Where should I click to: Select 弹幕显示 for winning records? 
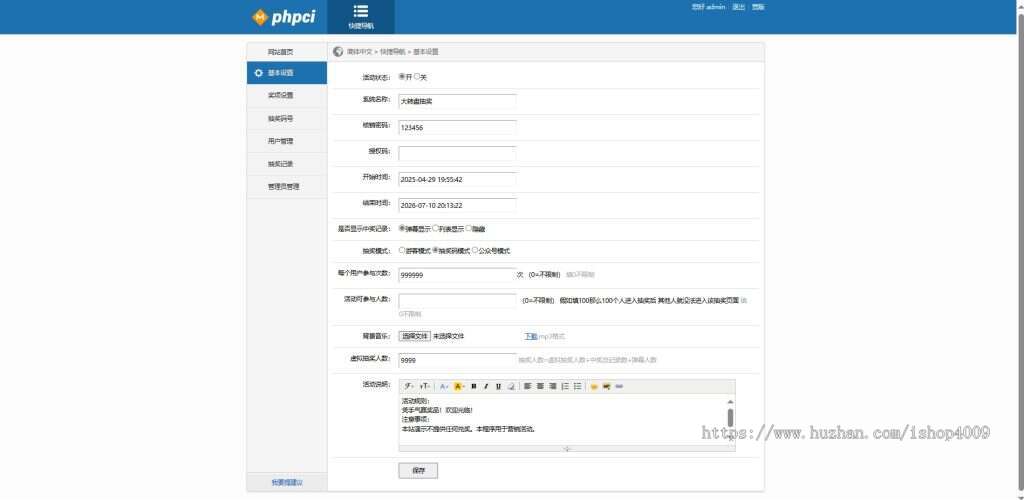pos(402,228)
